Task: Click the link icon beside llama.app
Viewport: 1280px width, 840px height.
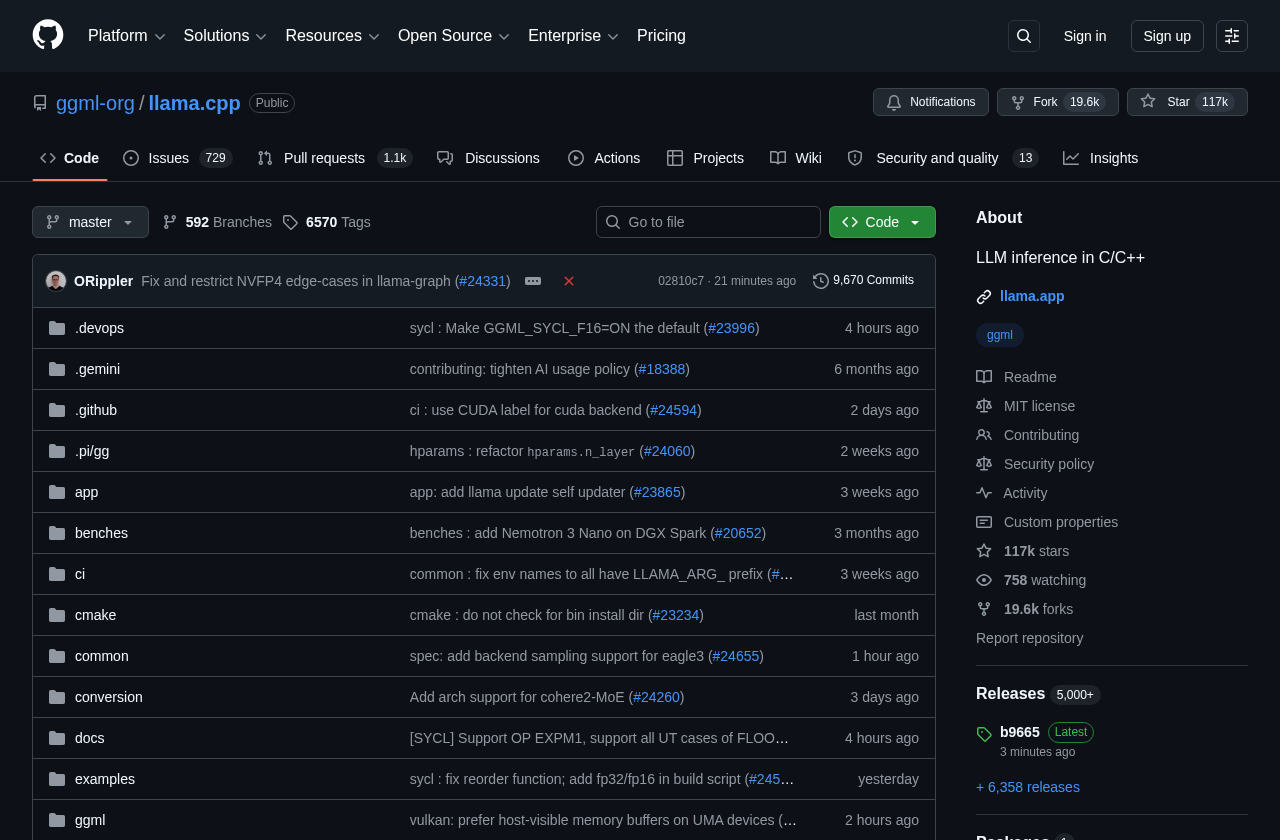Action: click(984, 297)
